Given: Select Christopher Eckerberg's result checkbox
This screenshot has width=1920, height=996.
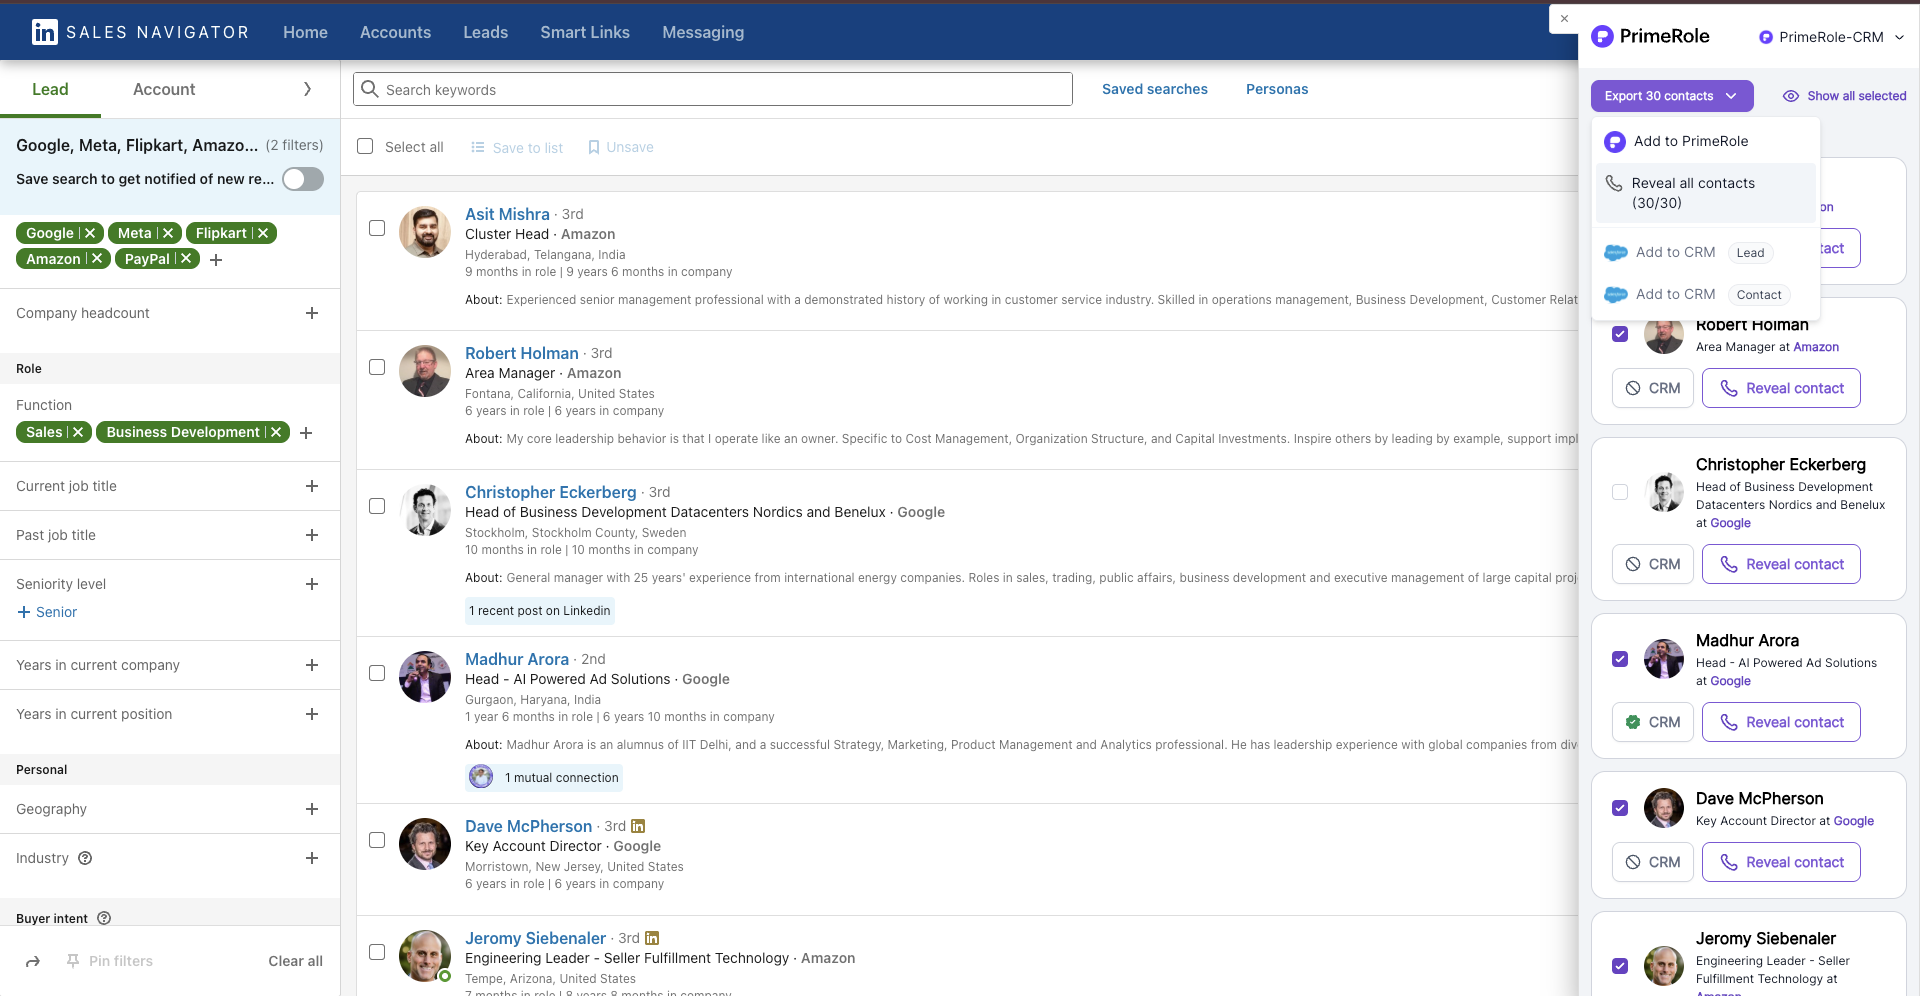Looking at the screenshot, I should pos(377,506).
